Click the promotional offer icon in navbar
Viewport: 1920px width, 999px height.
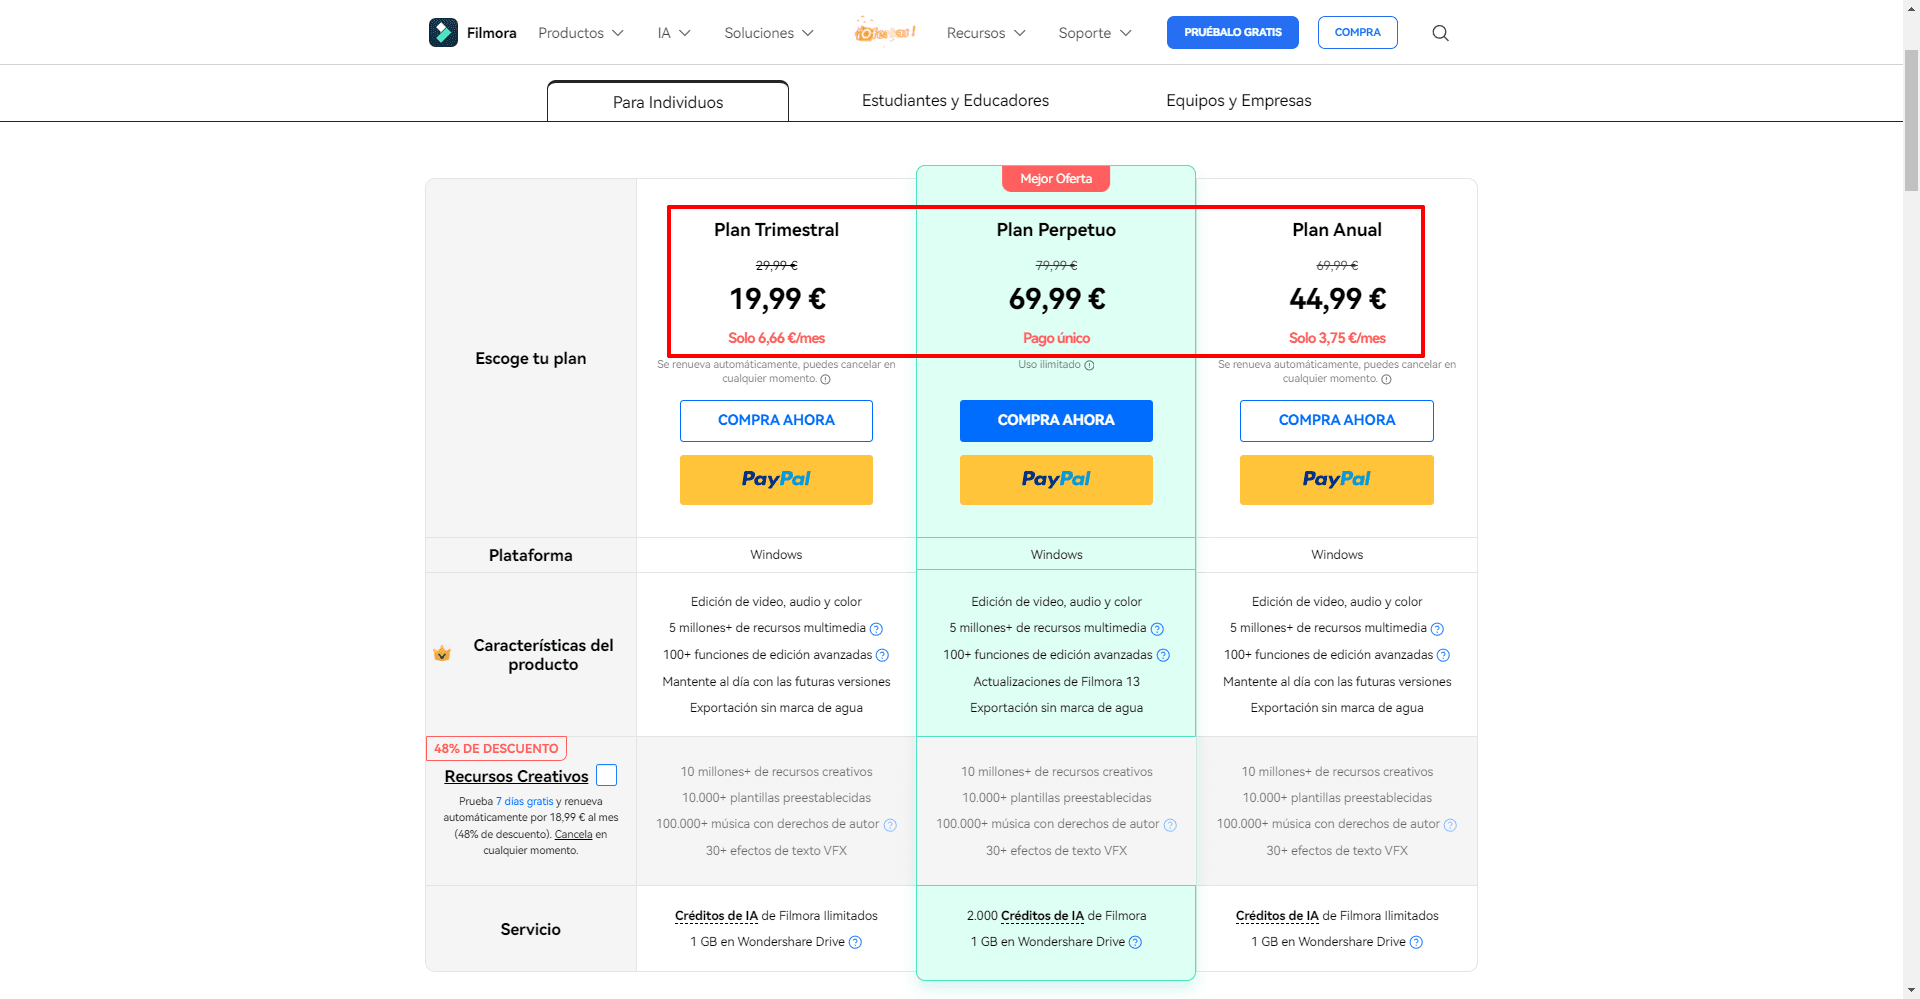(x=885, y=32)
